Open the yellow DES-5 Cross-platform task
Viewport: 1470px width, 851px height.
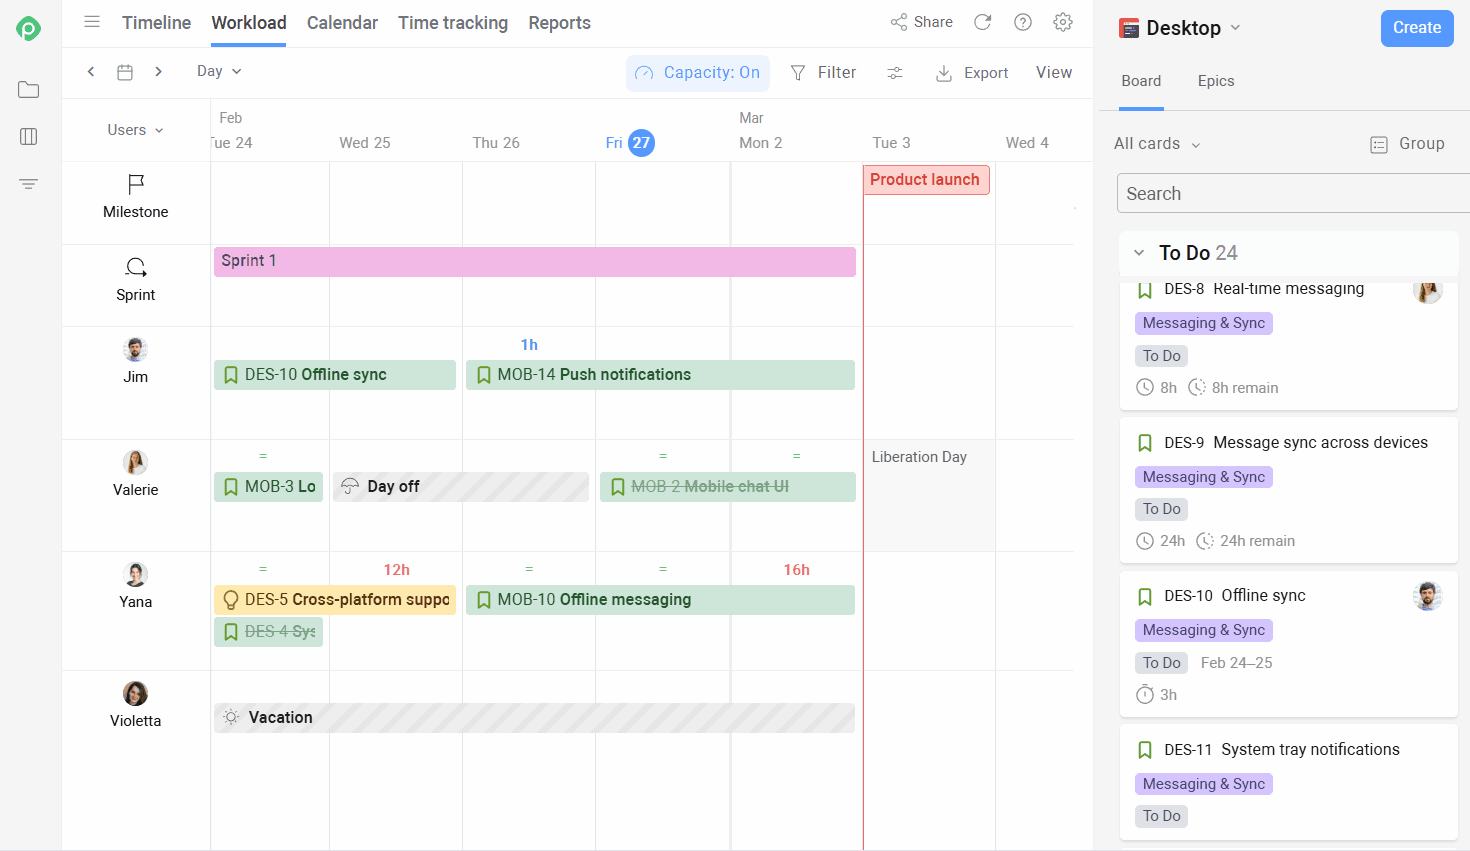click(x=335, y=600)
